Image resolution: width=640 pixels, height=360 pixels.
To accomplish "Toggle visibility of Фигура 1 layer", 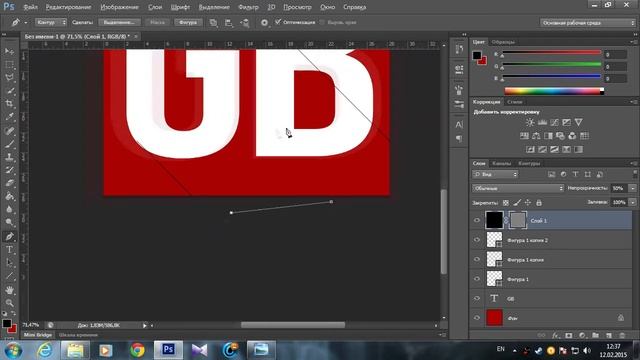I will click(477, 279).
